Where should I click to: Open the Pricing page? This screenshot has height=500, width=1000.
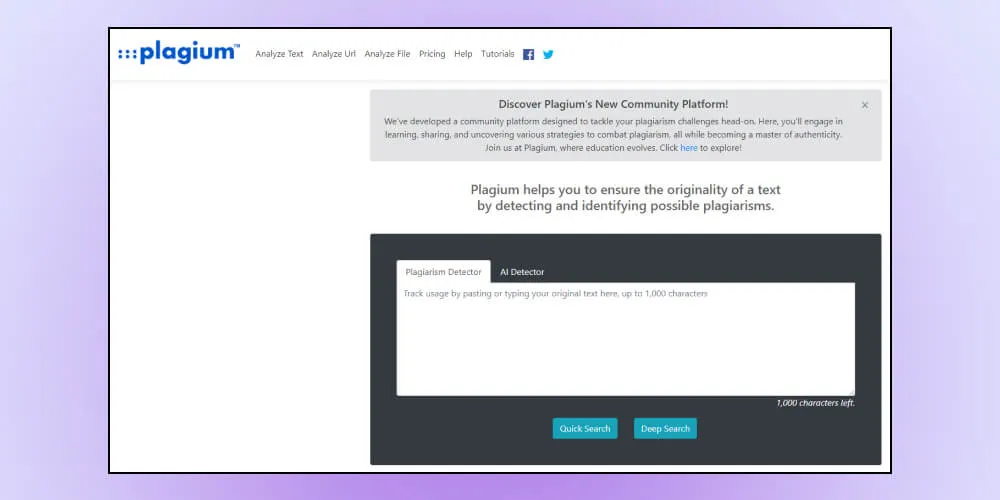[432, 54]
